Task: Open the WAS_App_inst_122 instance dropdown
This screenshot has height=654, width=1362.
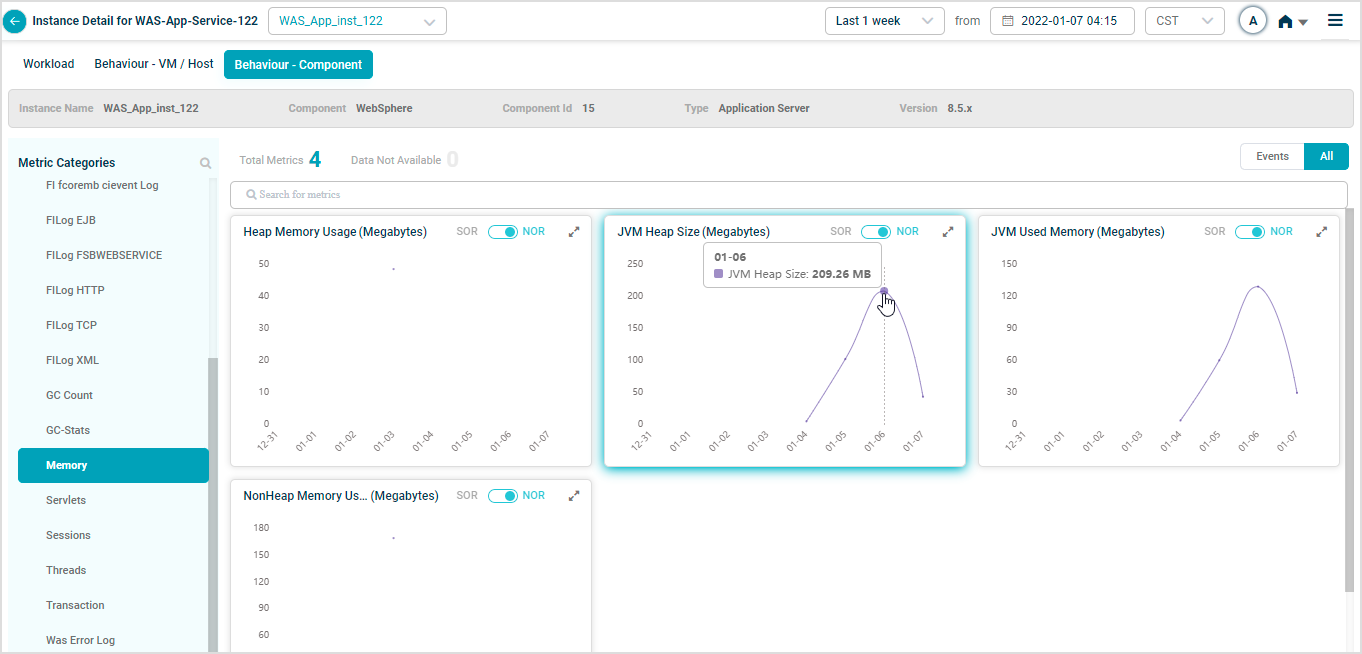Action: [x=357, y=21]
